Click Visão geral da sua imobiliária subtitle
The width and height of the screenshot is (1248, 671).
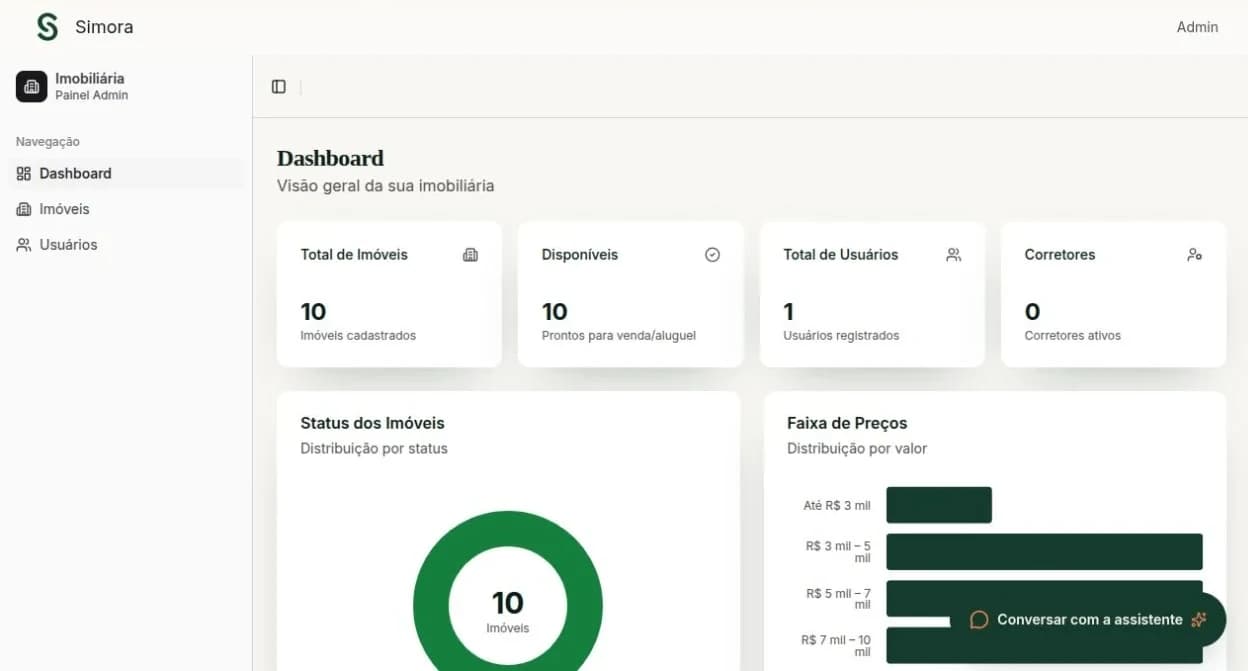pyautogui.click(x=385, y=186)
